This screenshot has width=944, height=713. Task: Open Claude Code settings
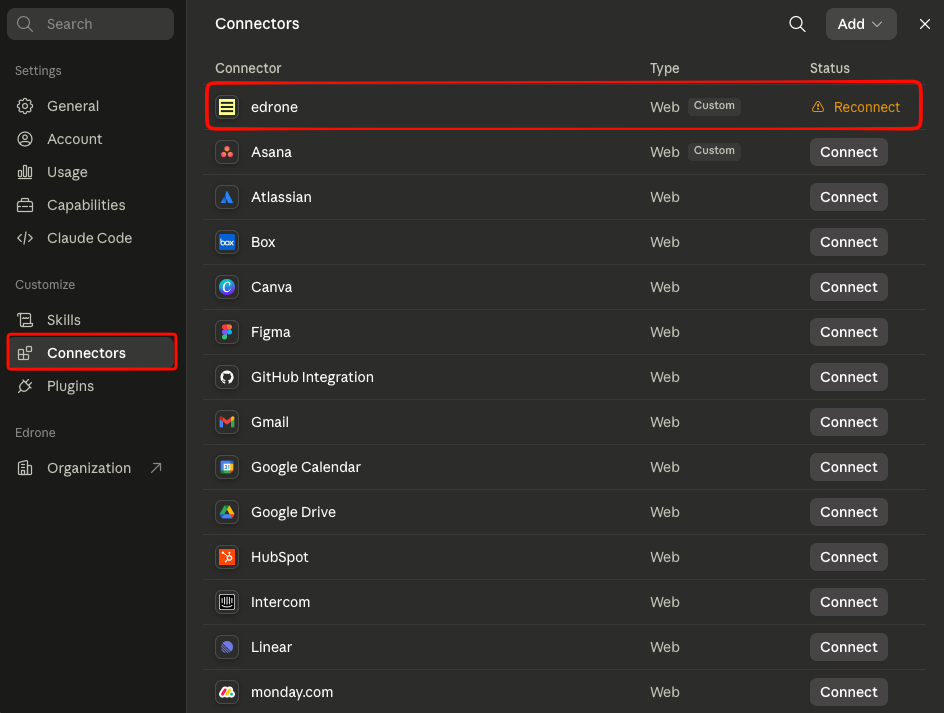(x=90, y=238)
